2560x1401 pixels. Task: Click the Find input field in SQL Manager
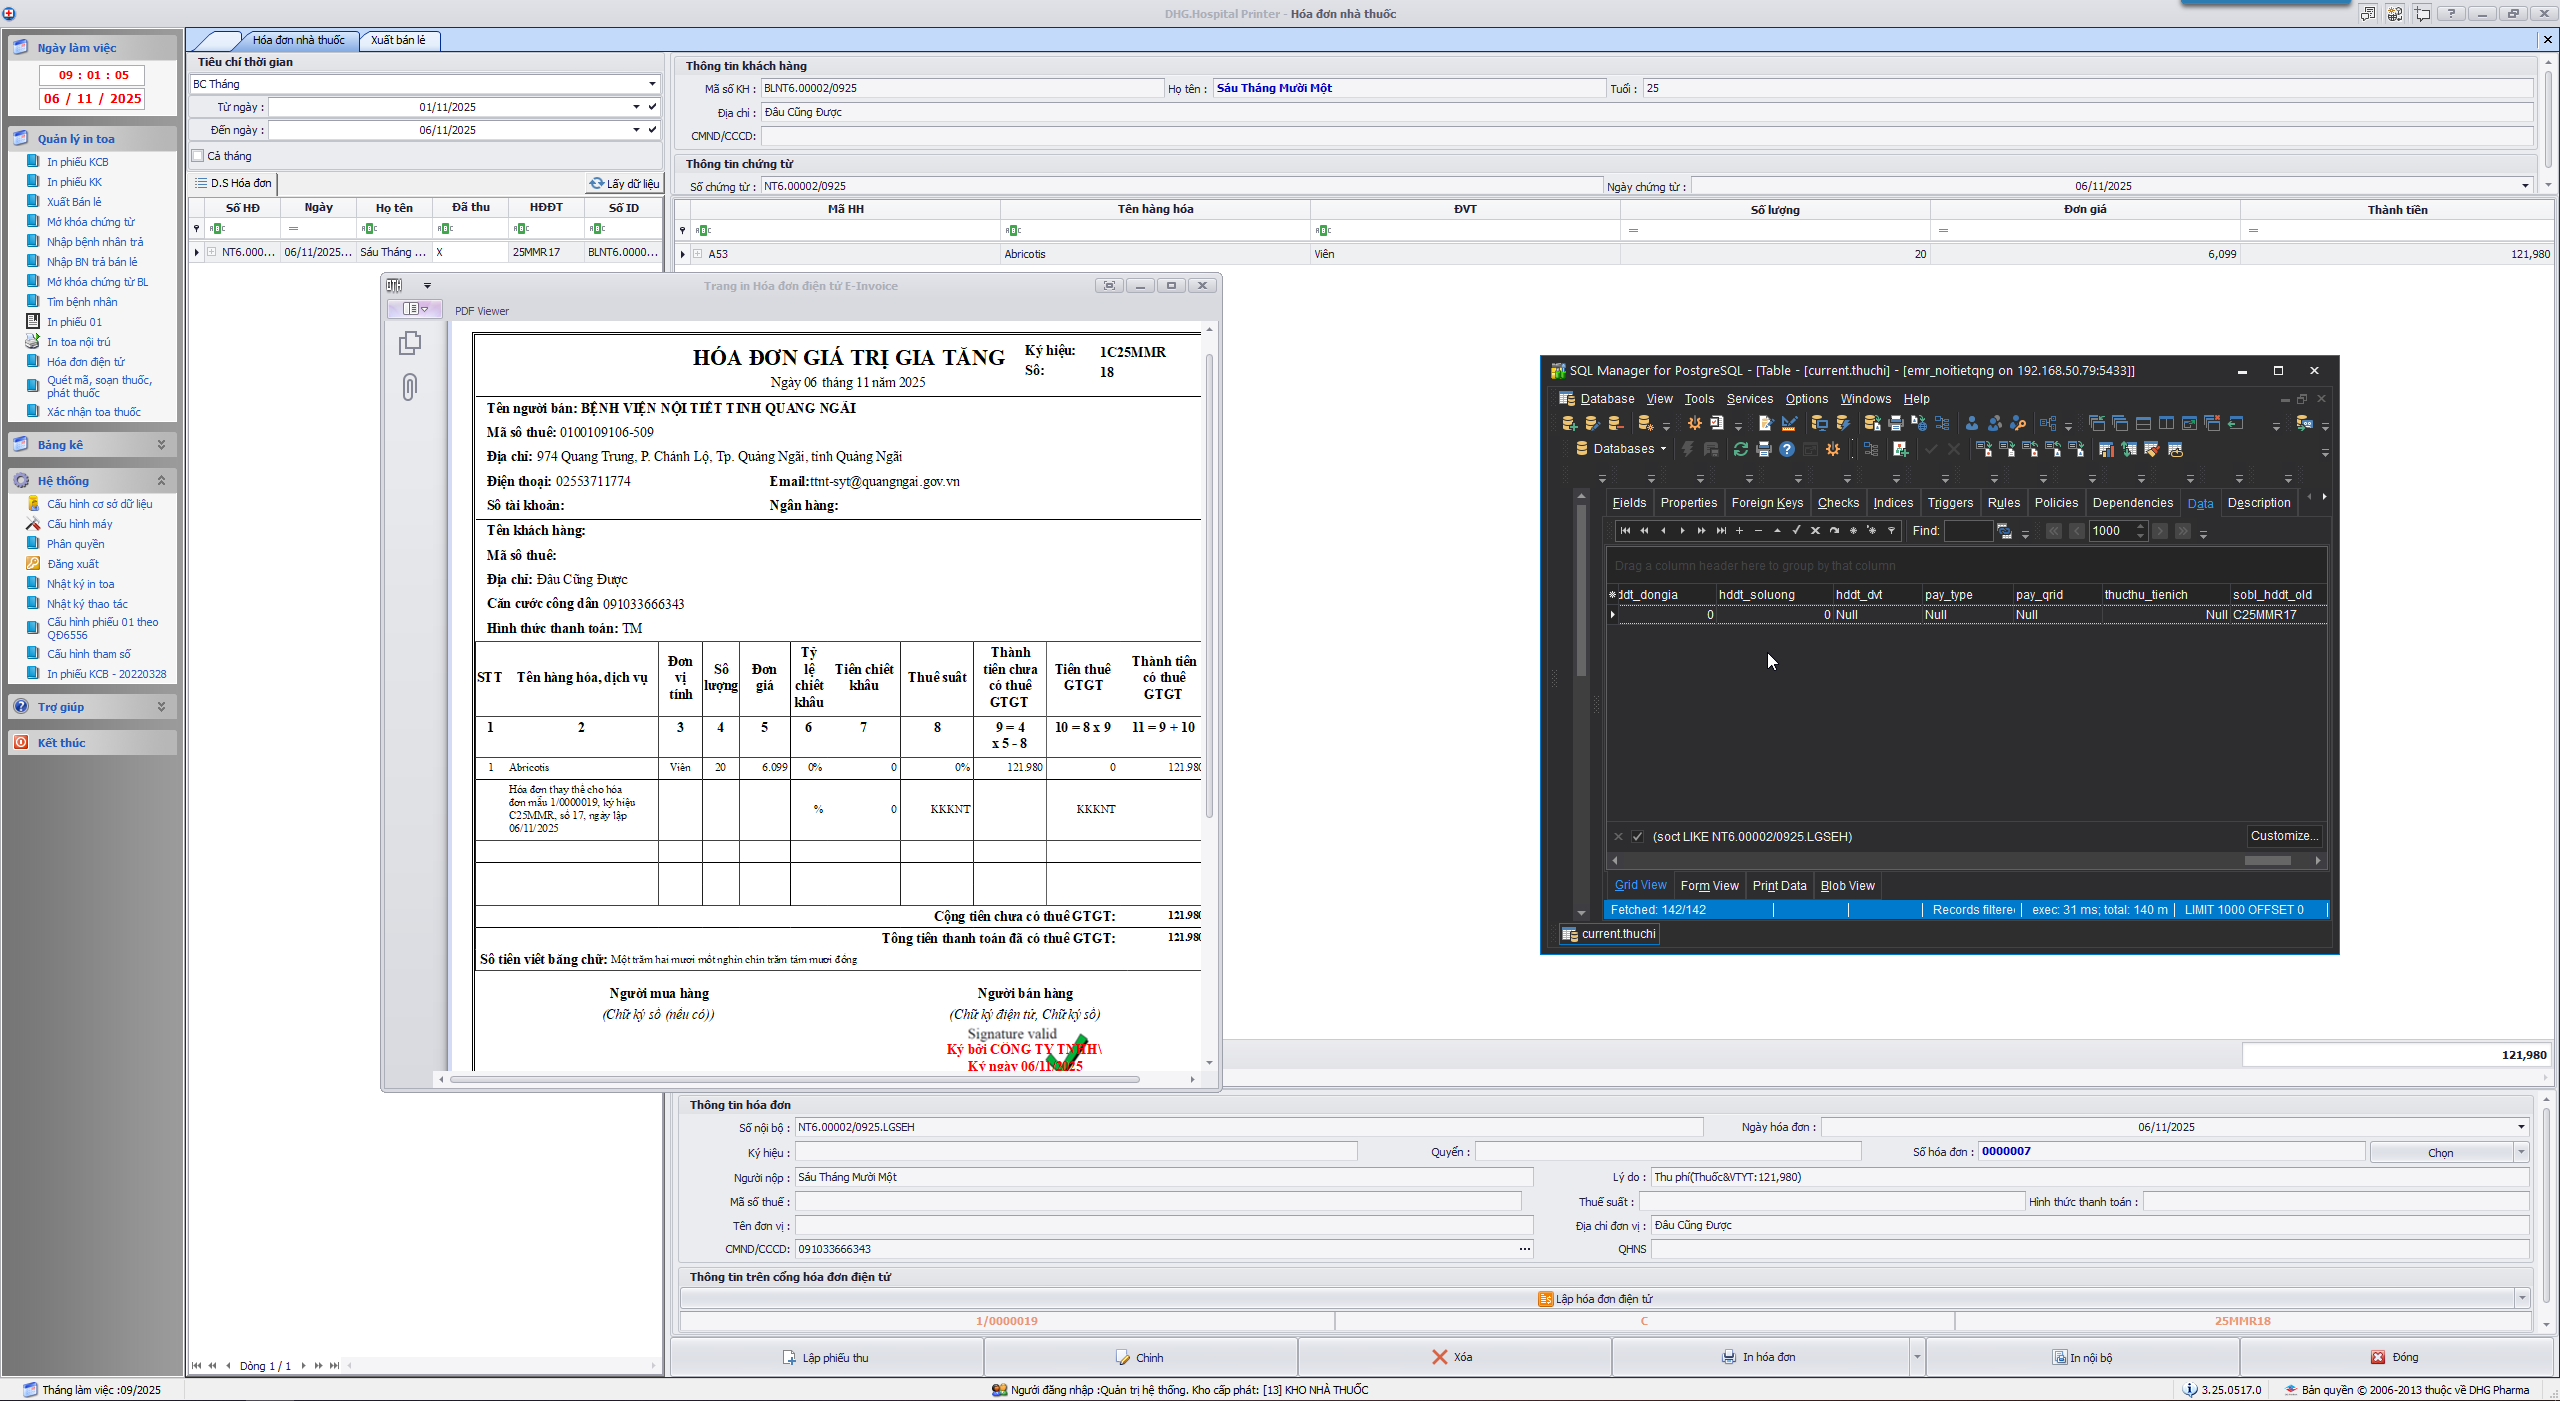(1967, 531)
